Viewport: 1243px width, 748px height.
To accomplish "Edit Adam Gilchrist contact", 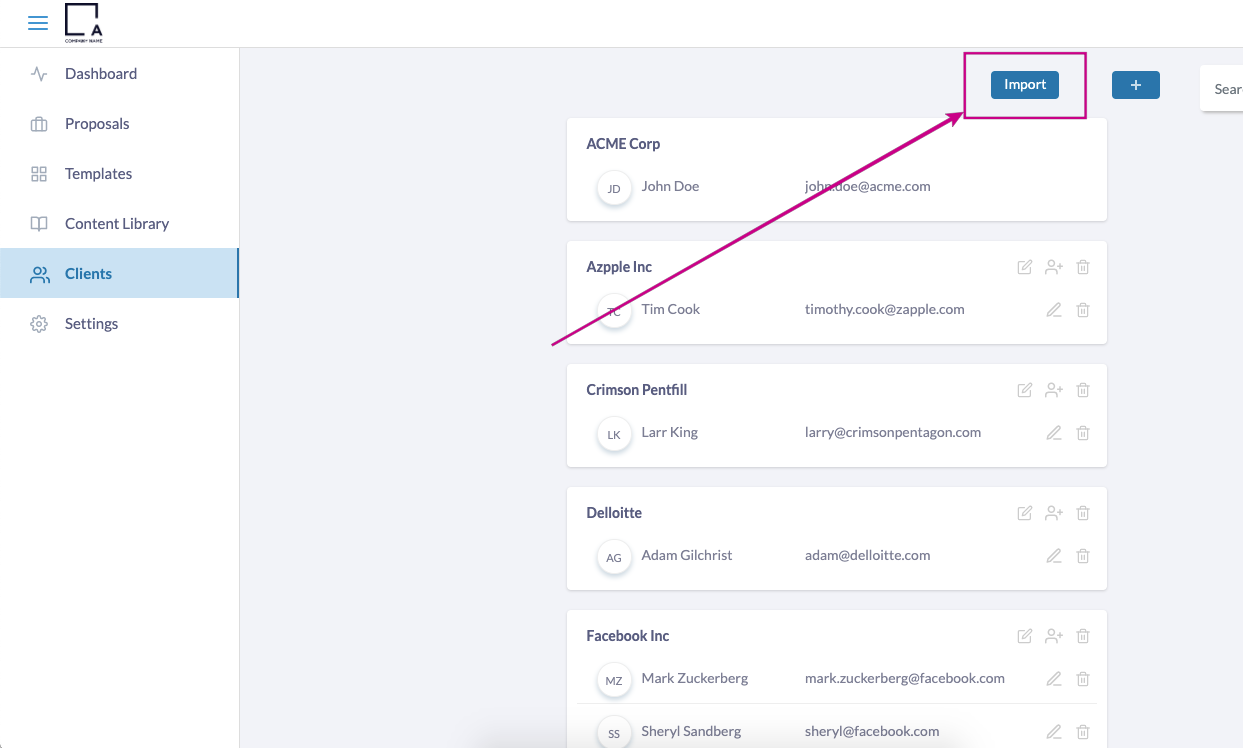I will (x=1053, y=556).
